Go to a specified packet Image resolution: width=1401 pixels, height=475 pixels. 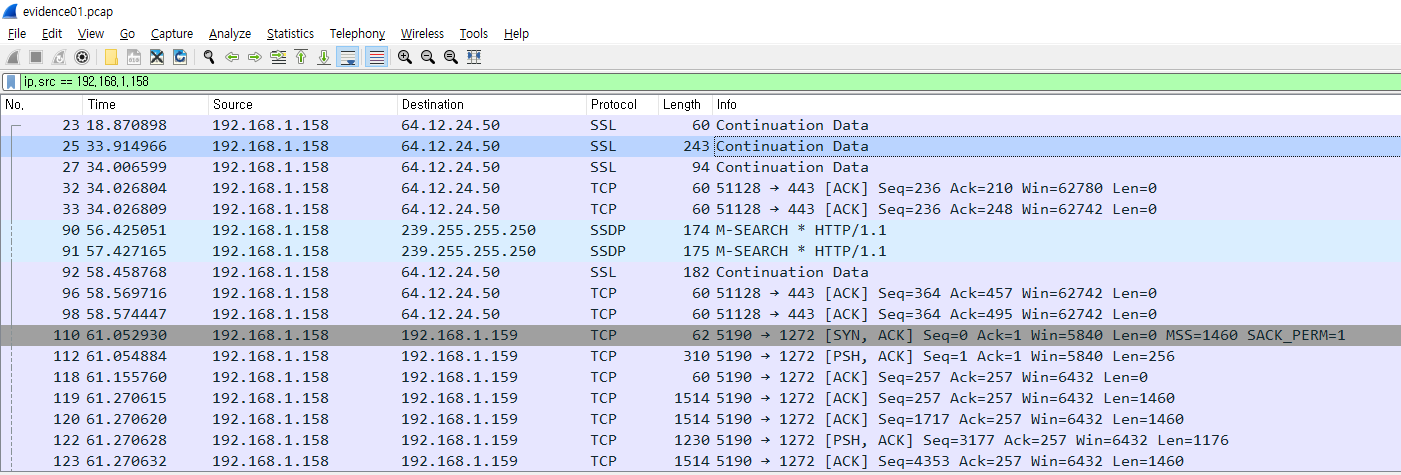(278, 57)
